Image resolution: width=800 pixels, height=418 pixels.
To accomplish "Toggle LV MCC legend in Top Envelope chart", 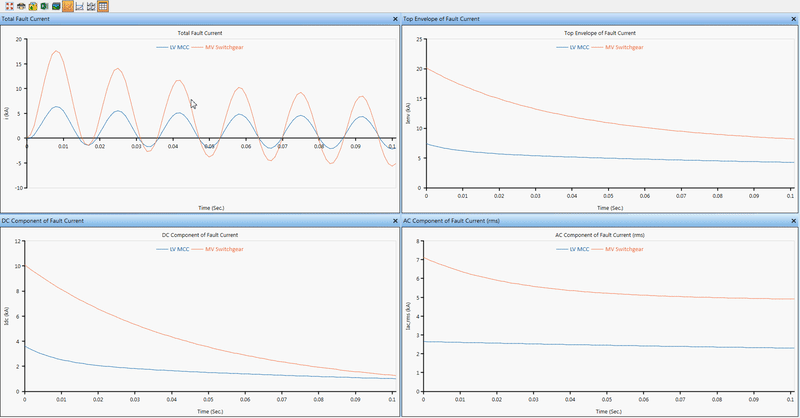I will 578,47.
